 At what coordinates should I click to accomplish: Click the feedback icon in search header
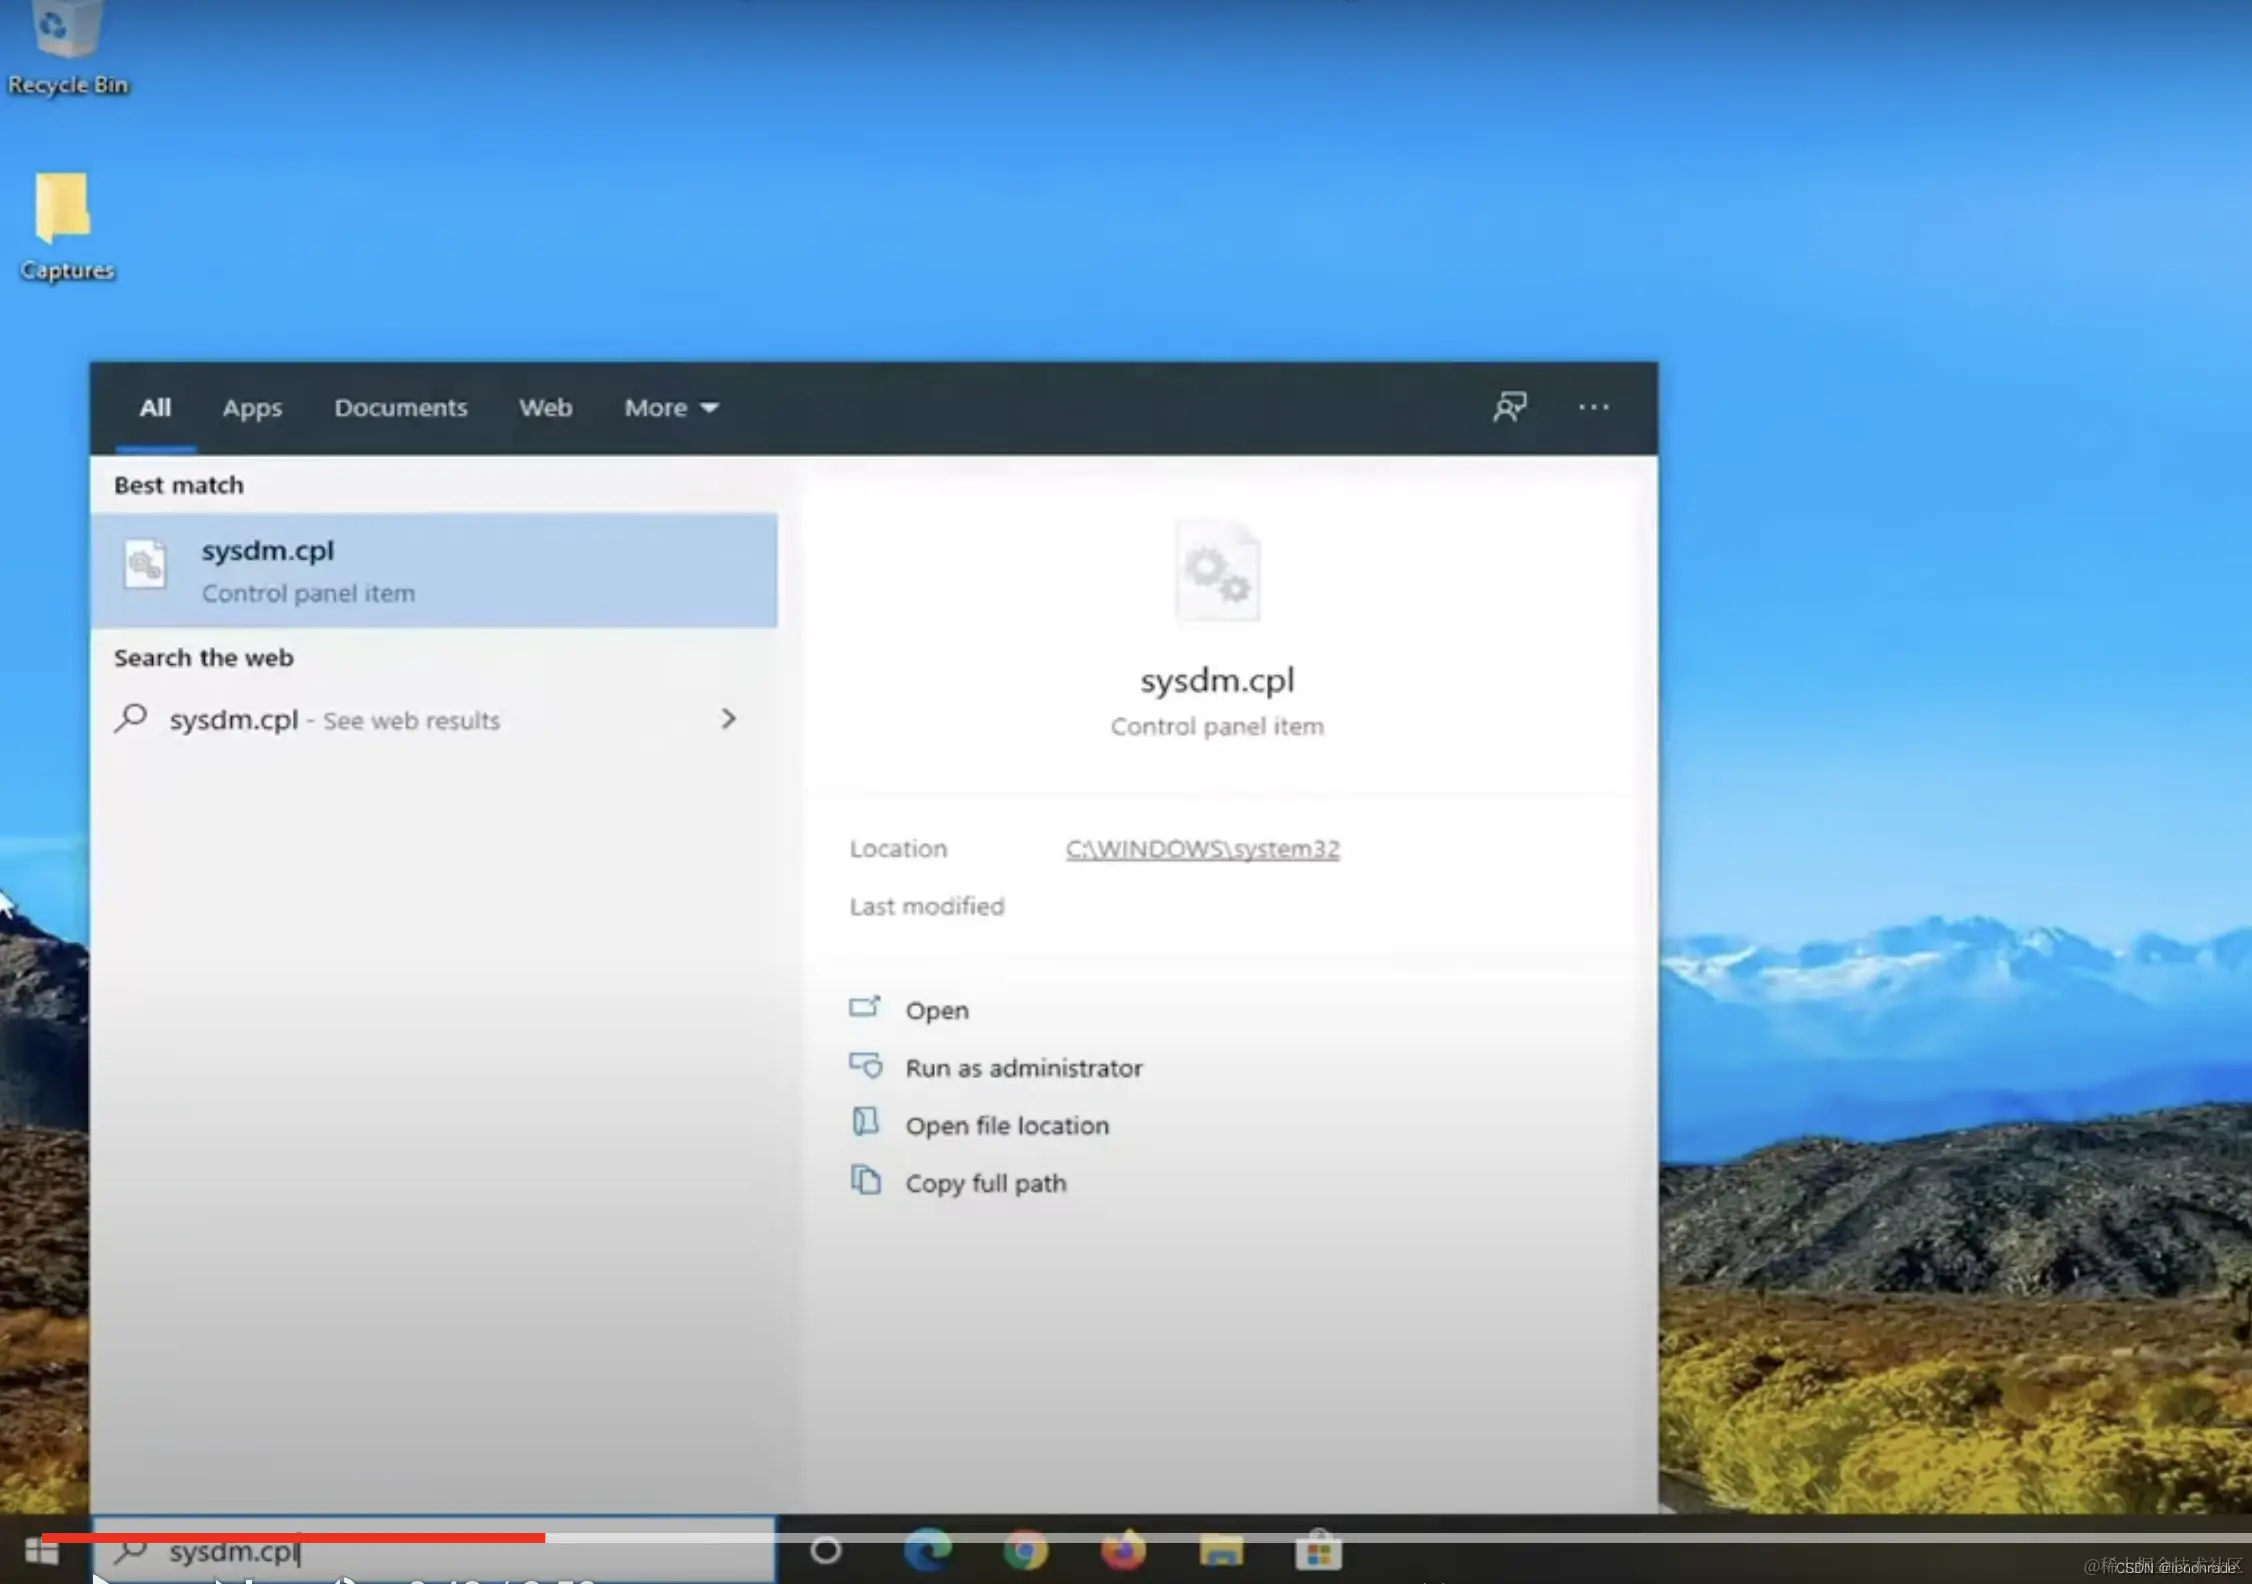point(1509,407)
